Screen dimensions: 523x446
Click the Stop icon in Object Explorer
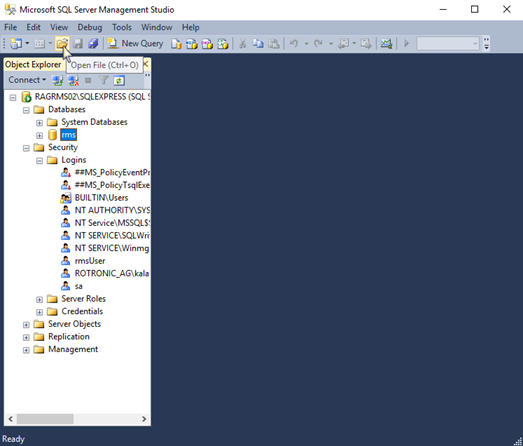[x=88, y=80]
